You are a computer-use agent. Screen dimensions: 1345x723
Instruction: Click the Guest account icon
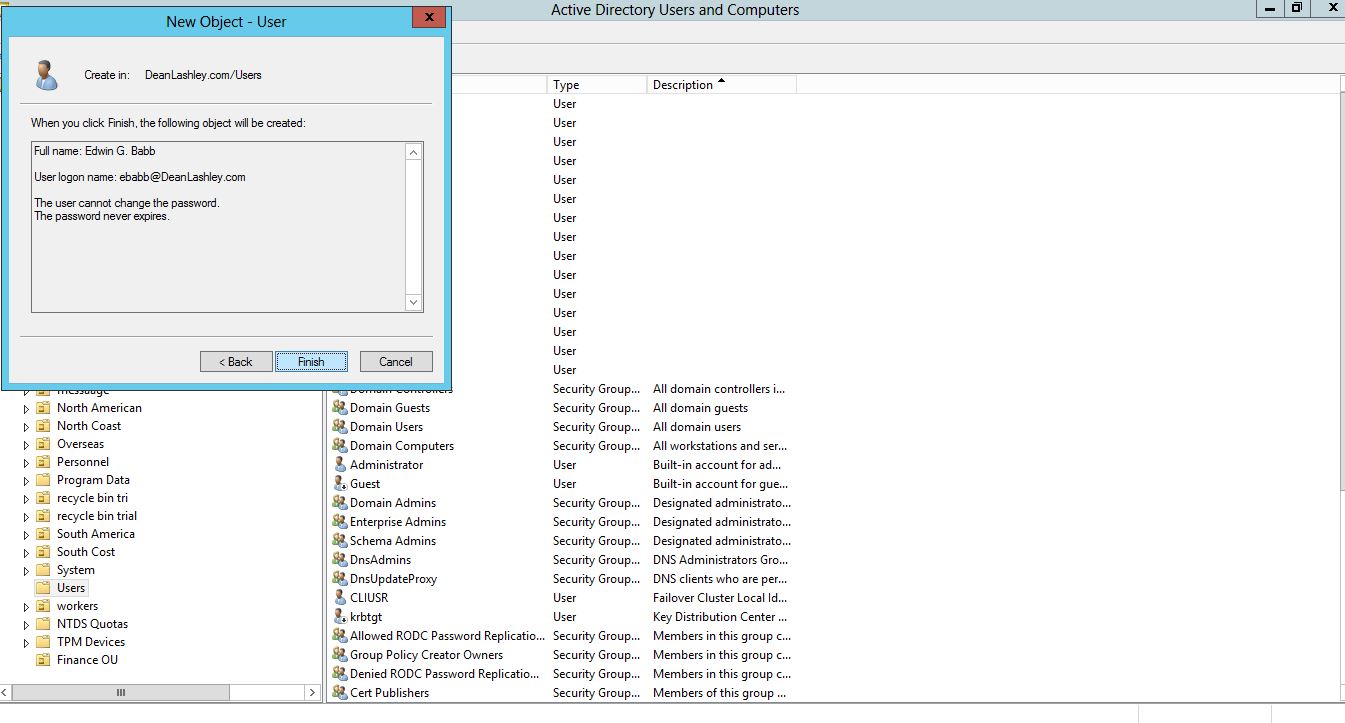340,484
